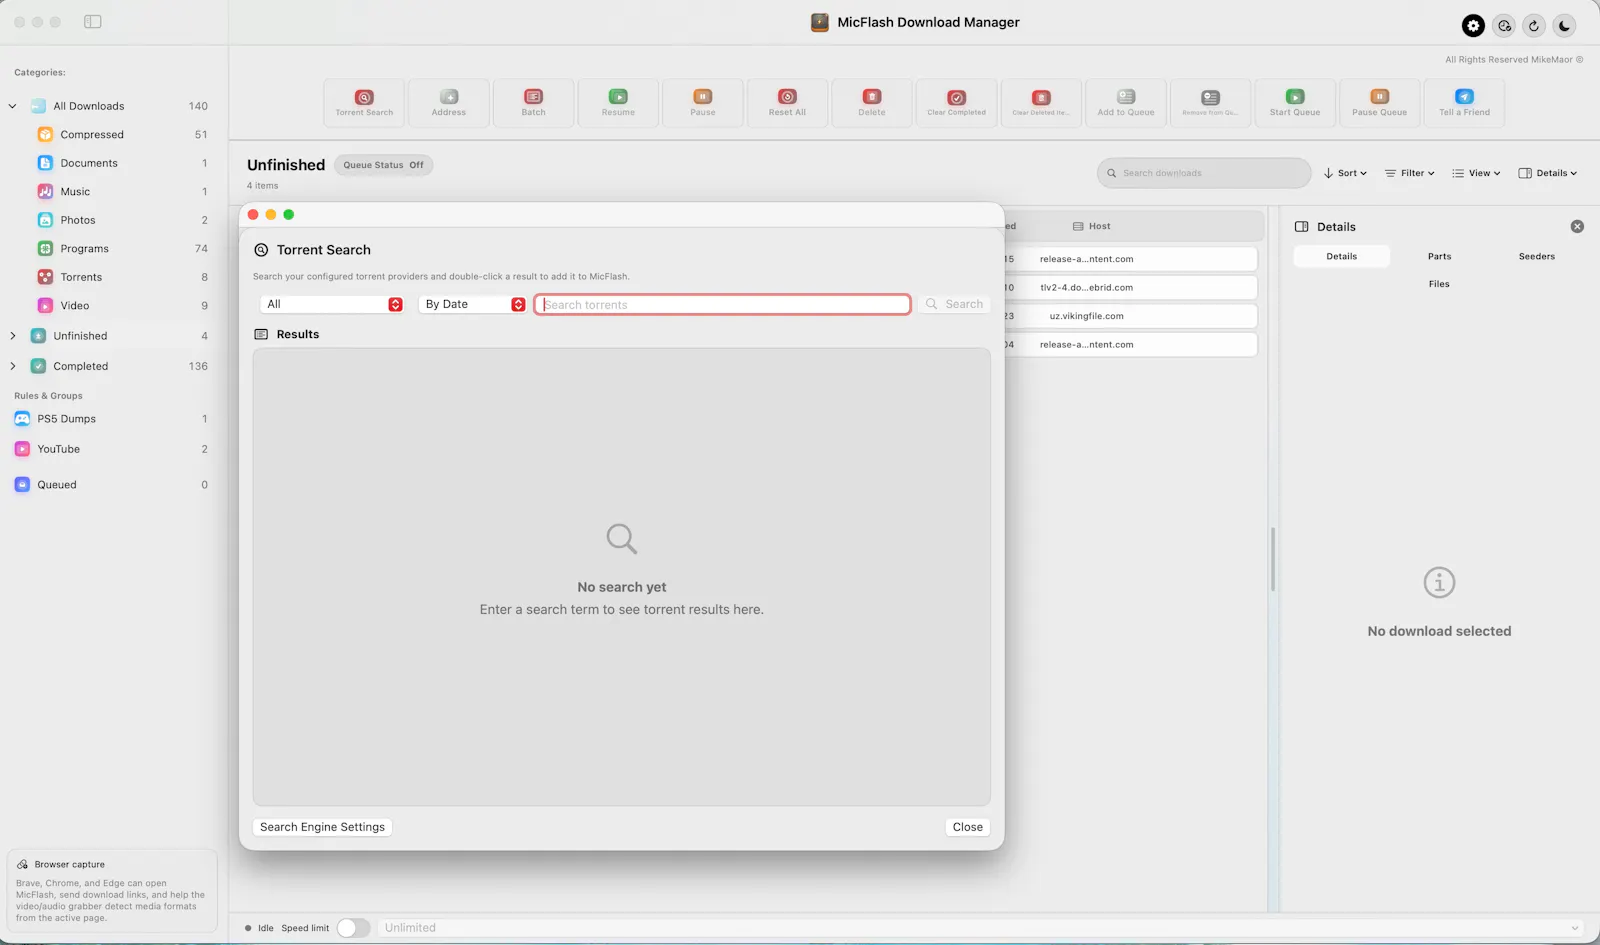Click the orange Pause toolbar icon
Viewport: 1600px width, 945px height.
click(703, 103)
